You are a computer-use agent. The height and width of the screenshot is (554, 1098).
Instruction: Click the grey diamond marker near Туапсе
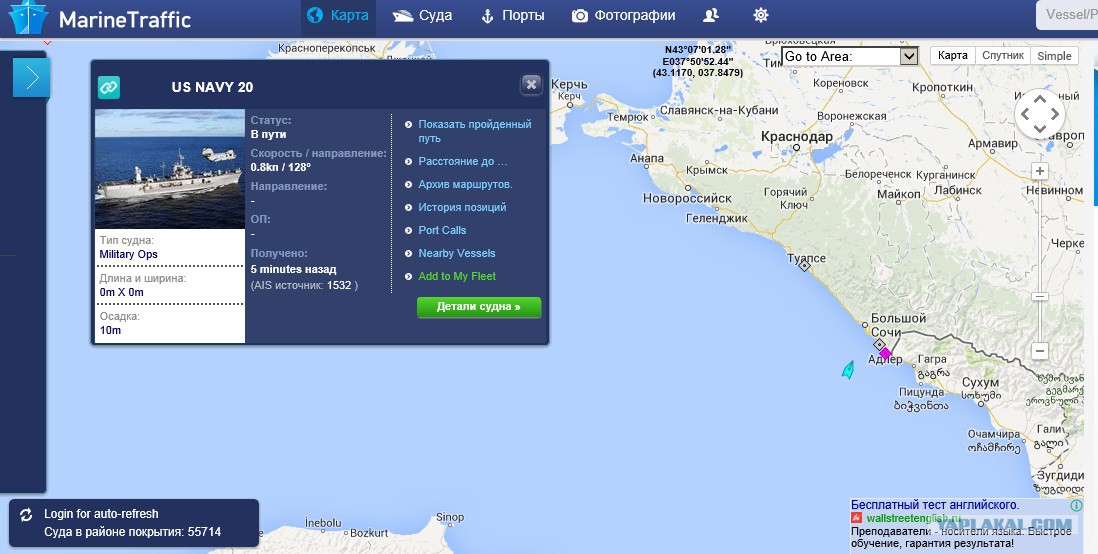point(805,266)
